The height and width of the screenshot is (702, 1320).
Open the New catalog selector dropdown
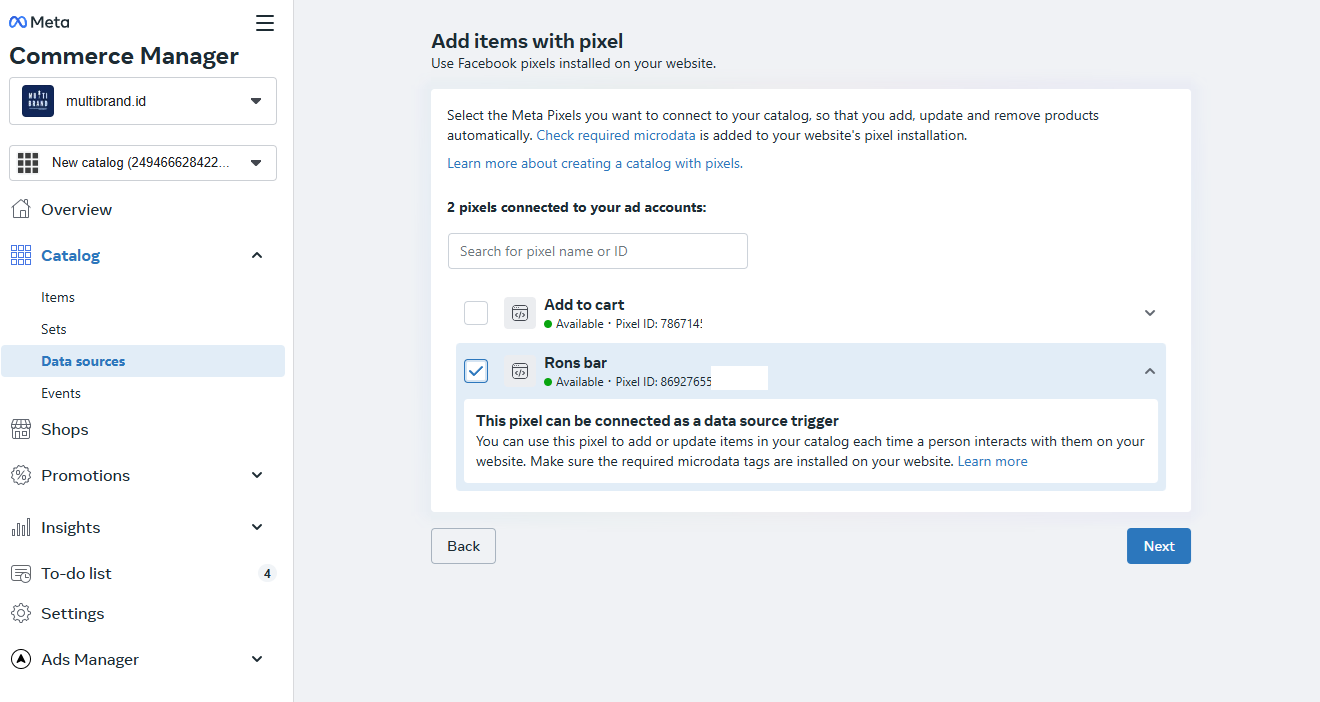pos(143,163)
